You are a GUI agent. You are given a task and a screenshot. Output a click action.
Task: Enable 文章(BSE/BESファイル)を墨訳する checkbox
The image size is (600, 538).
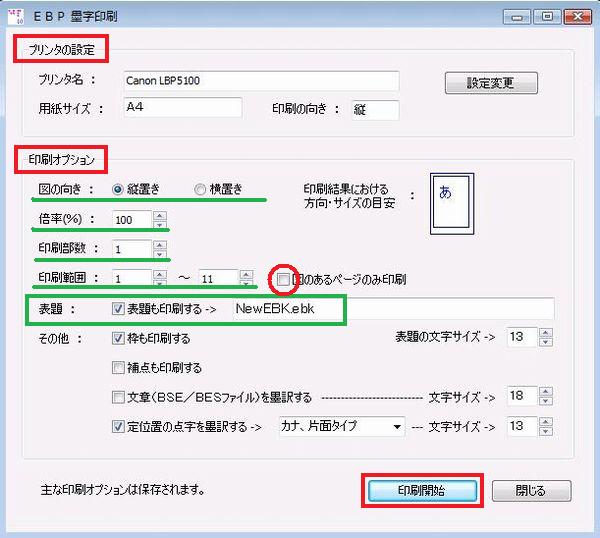[119, 397]
